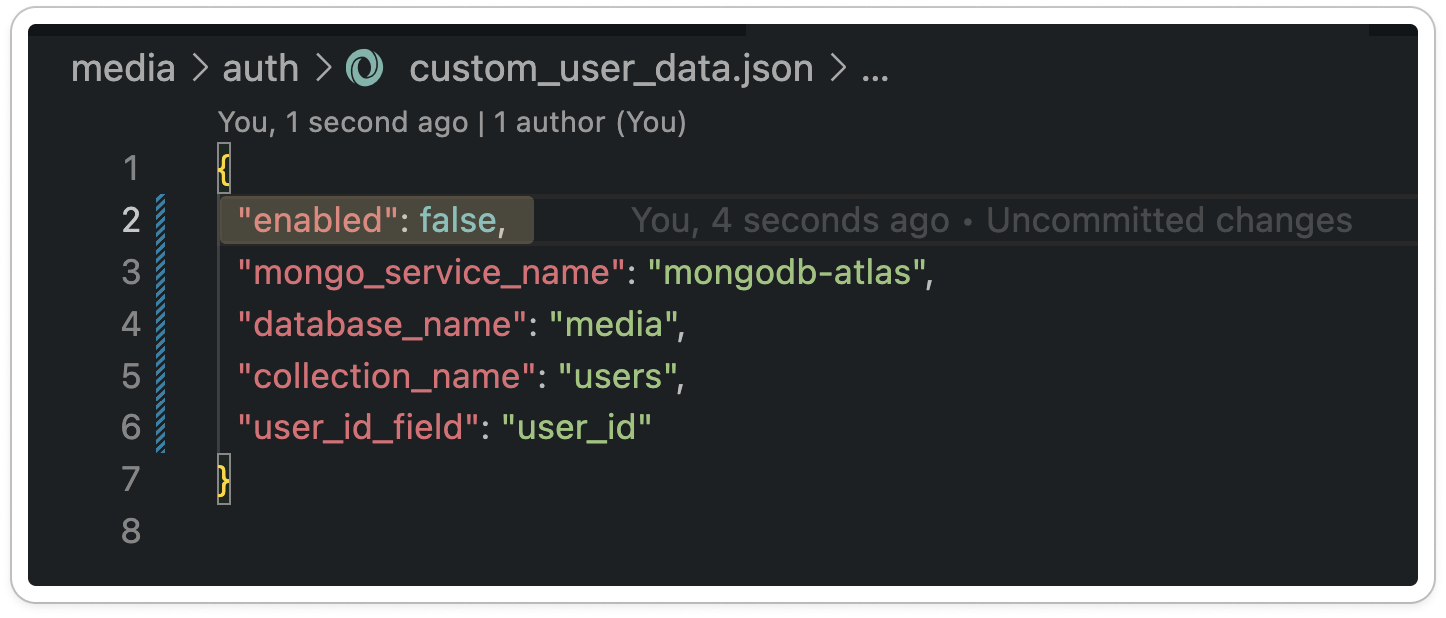Click the "false" value on line 2

(x=457, y=220)
